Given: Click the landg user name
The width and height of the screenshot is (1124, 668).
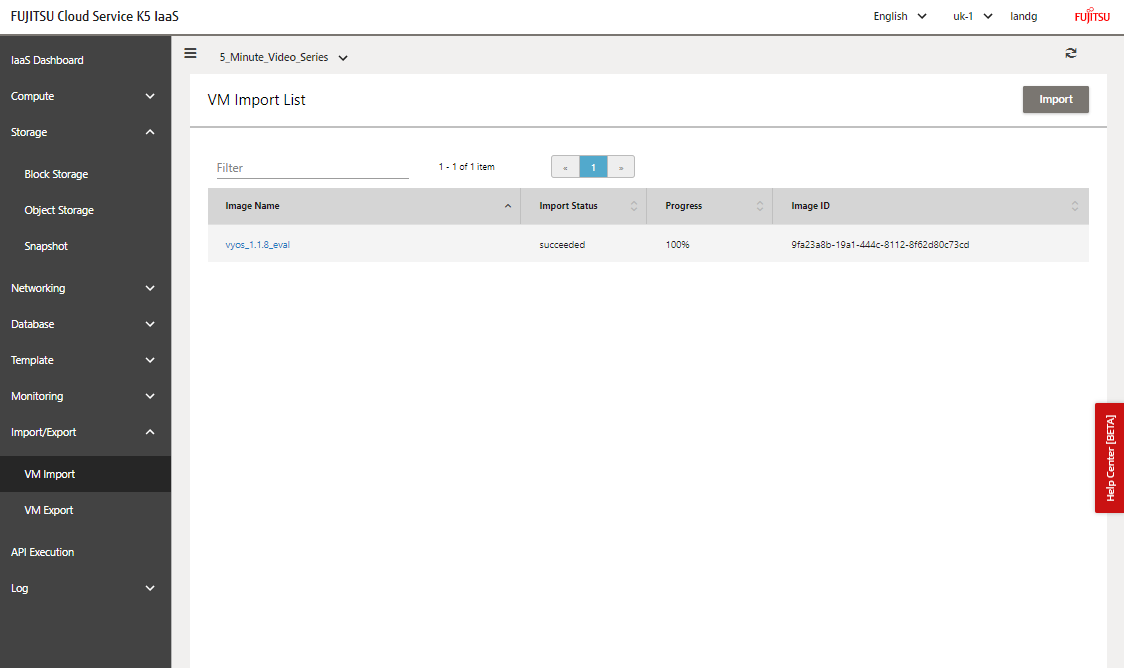Looking at the screenshot, I should coord(1024,16).
